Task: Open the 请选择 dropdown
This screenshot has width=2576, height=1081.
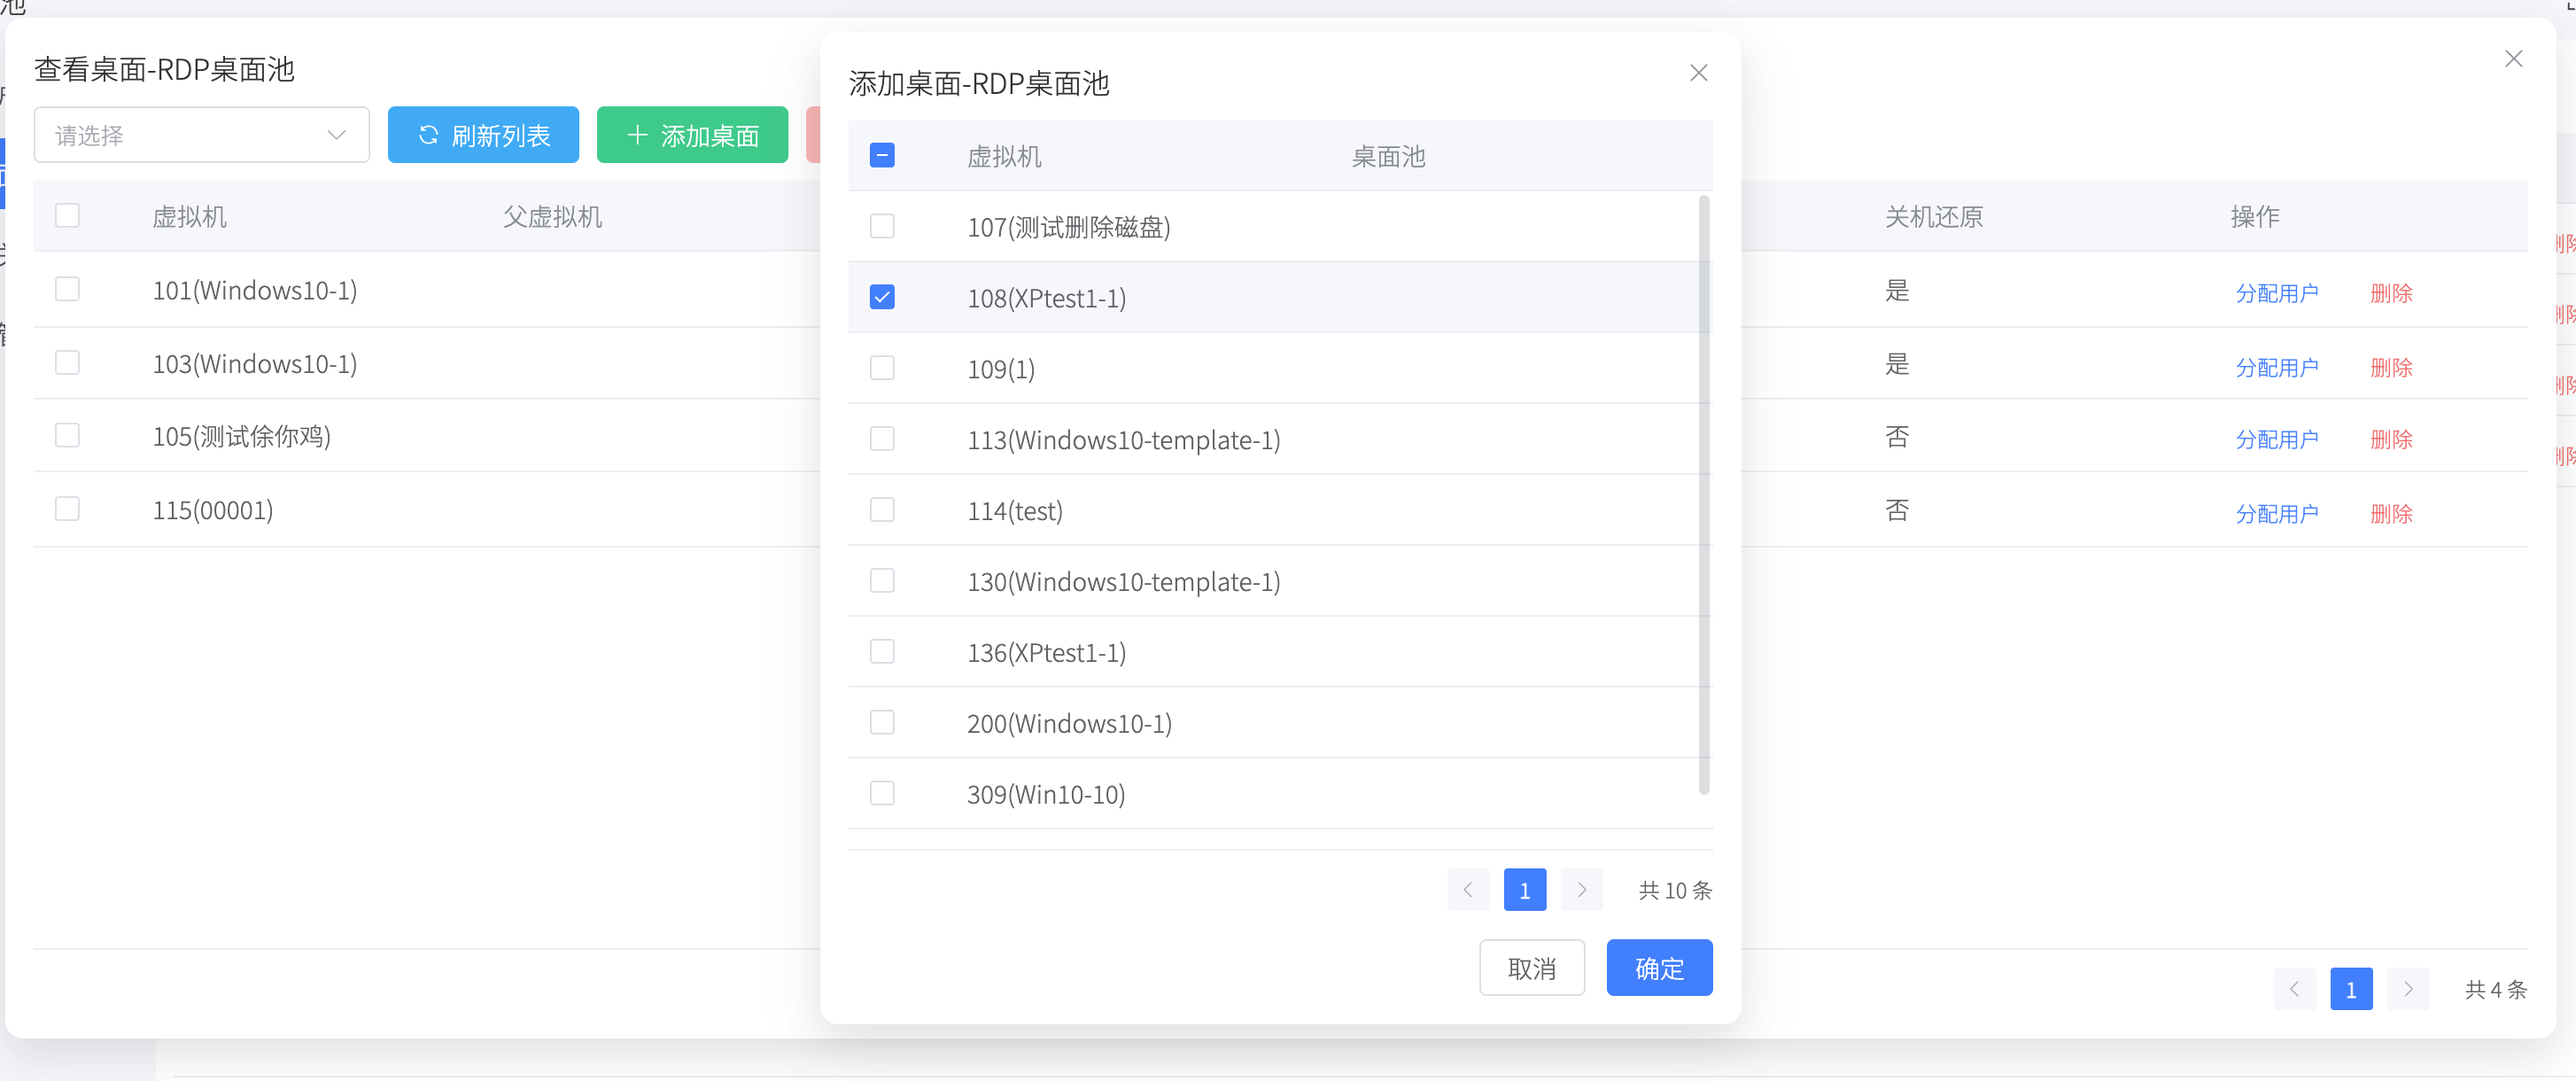Action: point(201,135)
